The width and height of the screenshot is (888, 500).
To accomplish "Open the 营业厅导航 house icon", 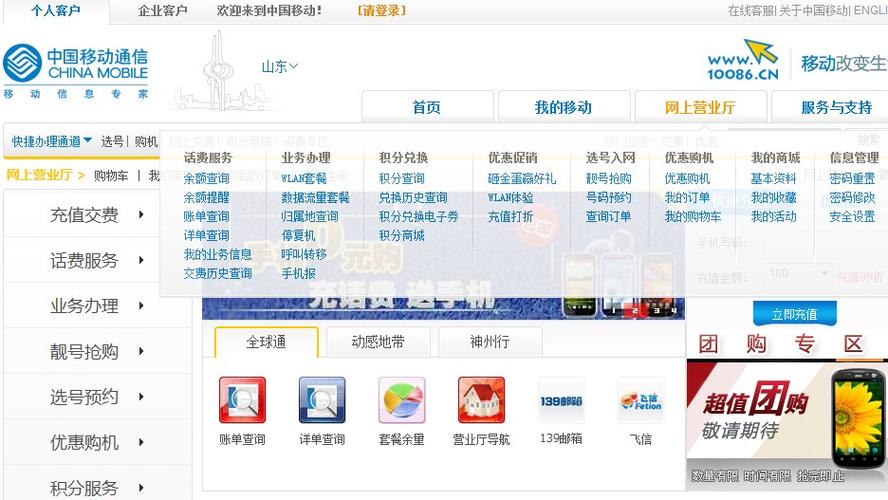I will click(481, 400).
